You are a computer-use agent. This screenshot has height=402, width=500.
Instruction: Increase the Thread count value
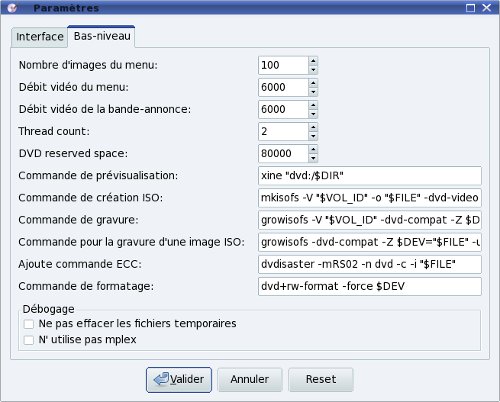[x=313, y=127]
